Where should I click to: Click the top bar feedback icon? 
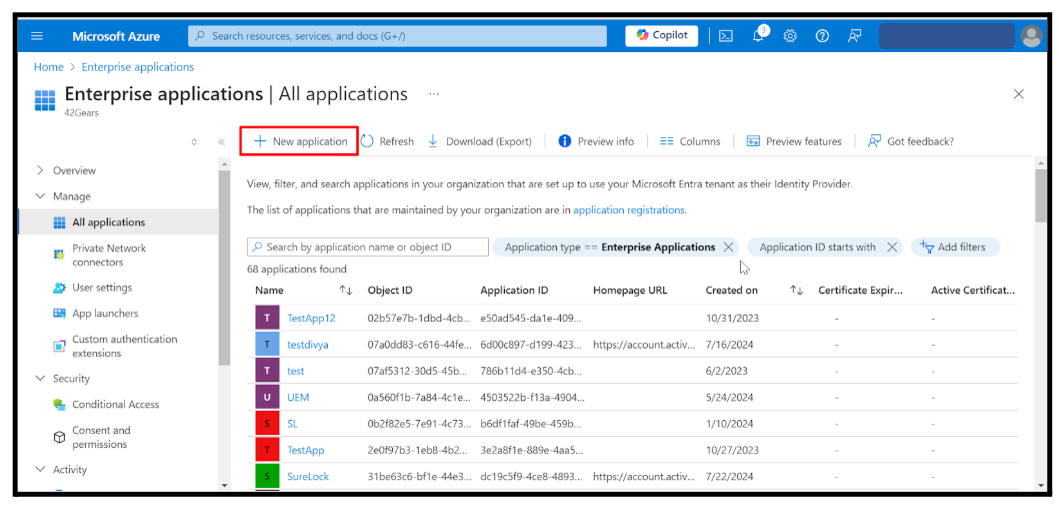point(854,36)
